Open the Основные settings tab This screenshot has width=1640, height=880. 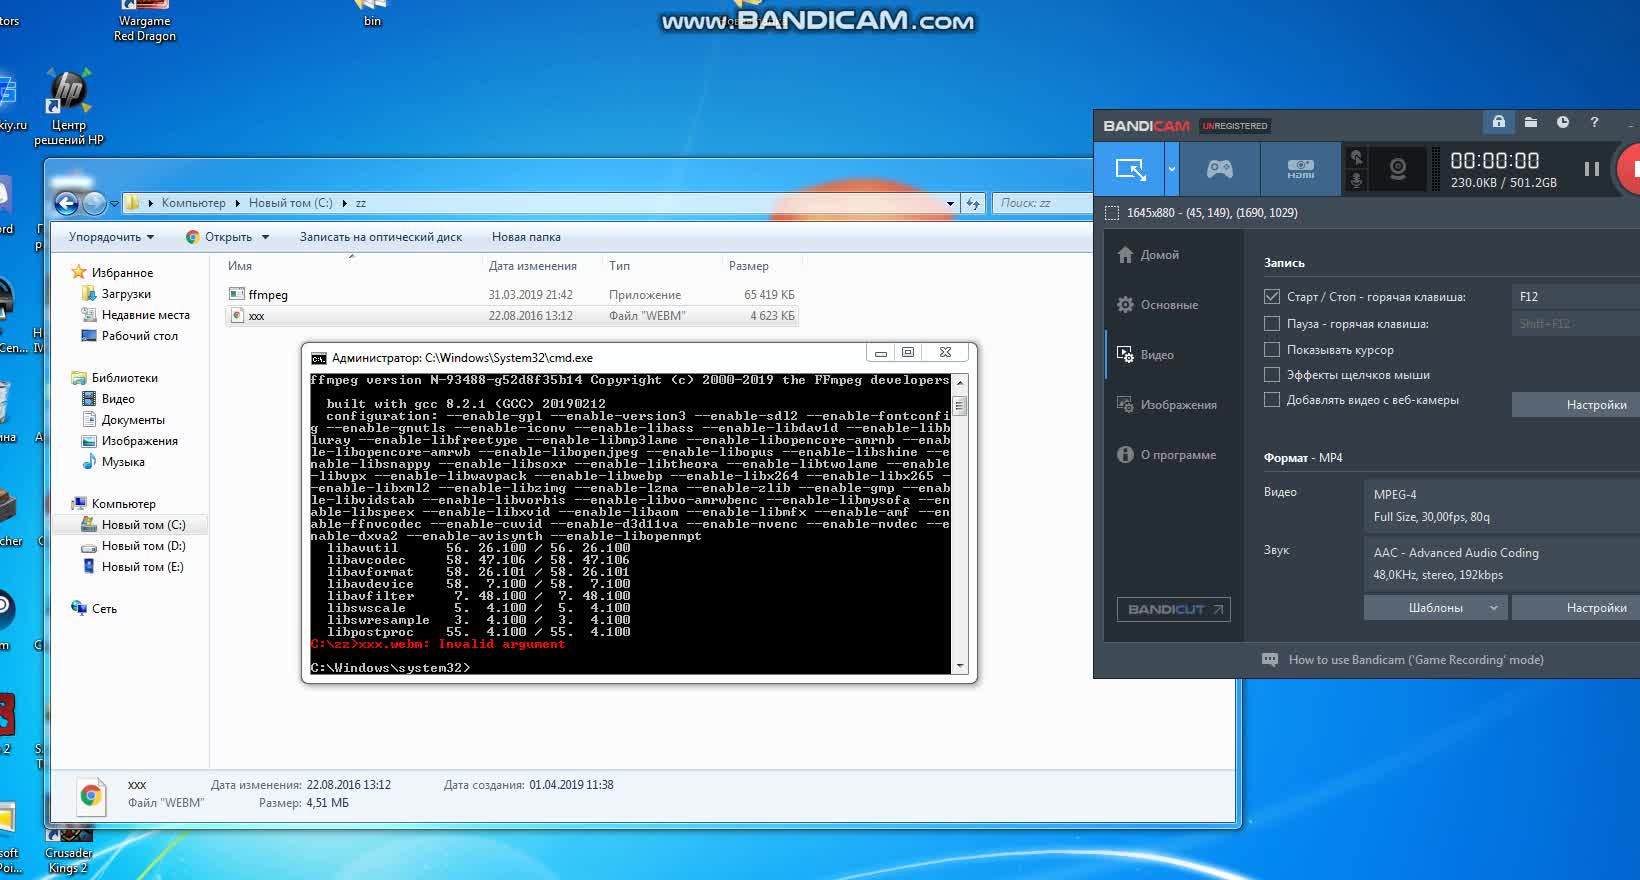[1174, 305]
